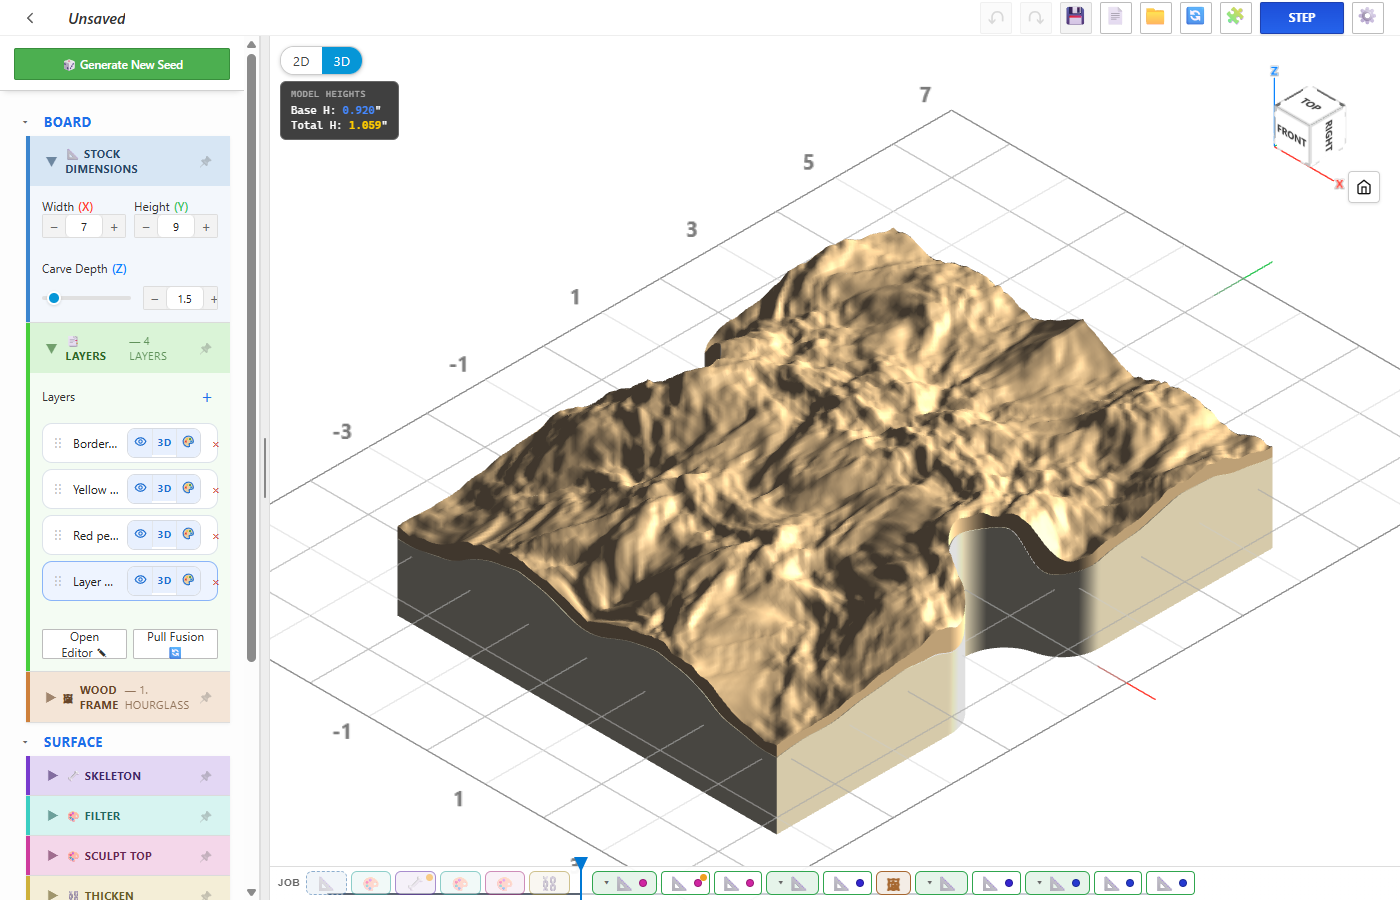
Task: Click the home view reset icon
Action: pyautogui.click(x=1364, y=187)
